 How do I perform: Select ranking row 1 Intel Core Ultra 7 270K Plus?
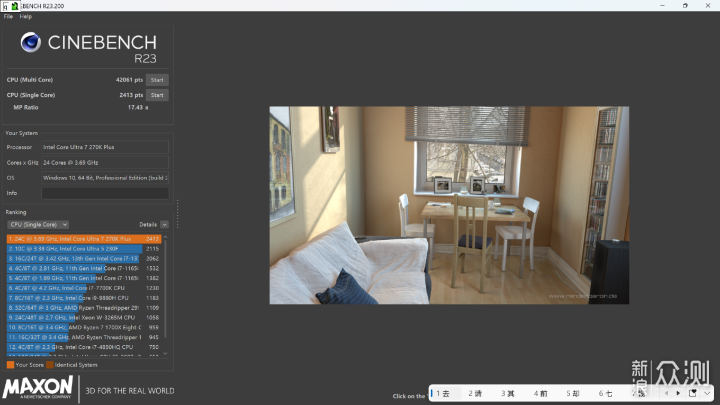pos(84,239)
